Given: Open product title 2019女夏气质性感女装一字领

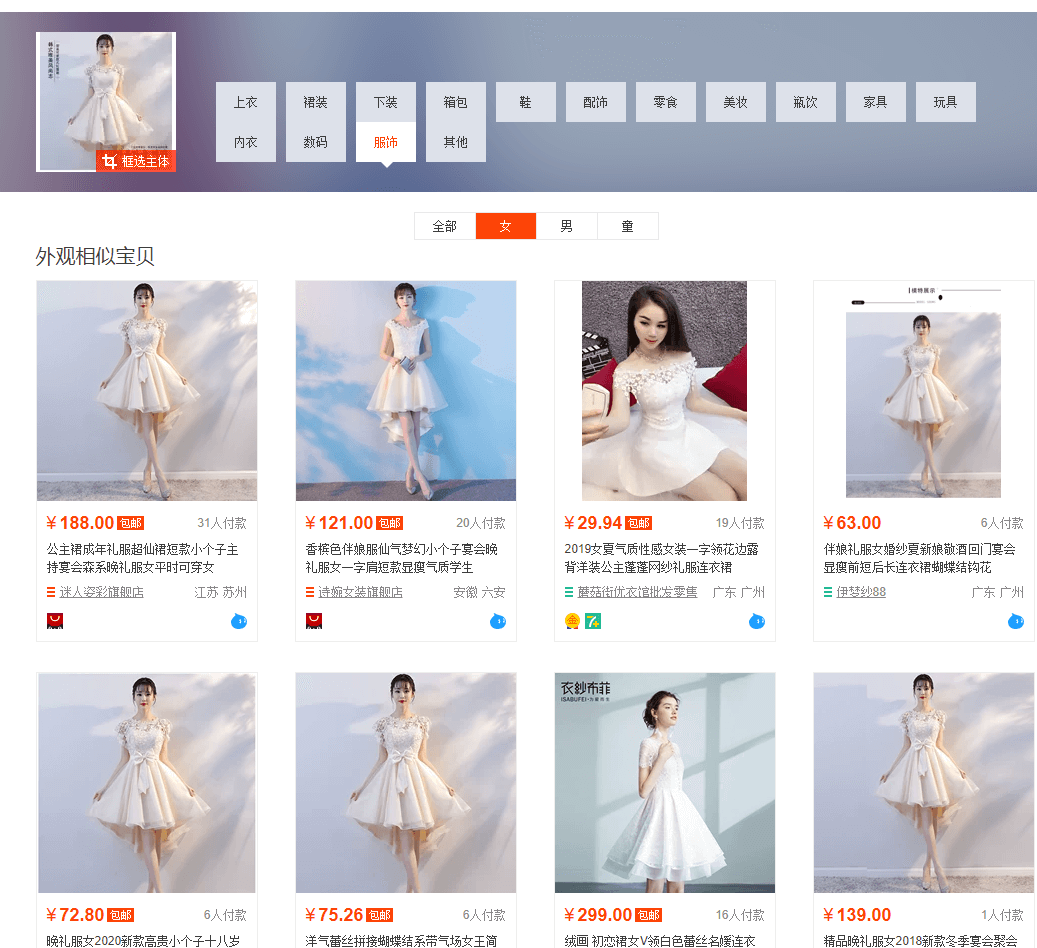Looking at the screenshot, I should coord(661,558).
